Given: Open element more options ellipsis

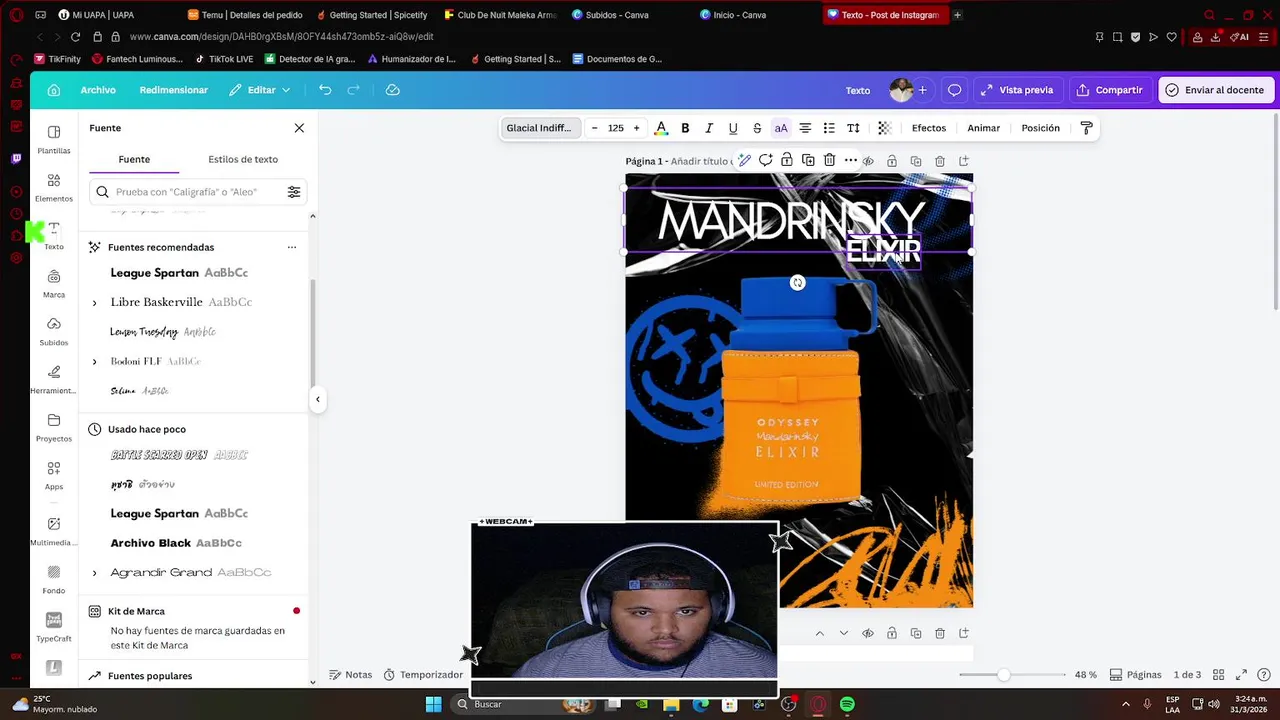Looking at the screenshot, I should coord(851,160).
